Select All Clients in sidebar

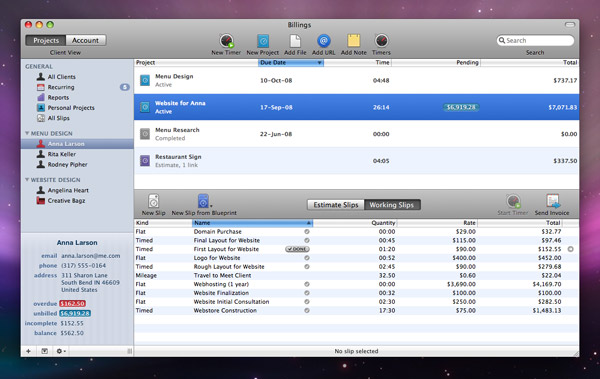click(62, 77)
